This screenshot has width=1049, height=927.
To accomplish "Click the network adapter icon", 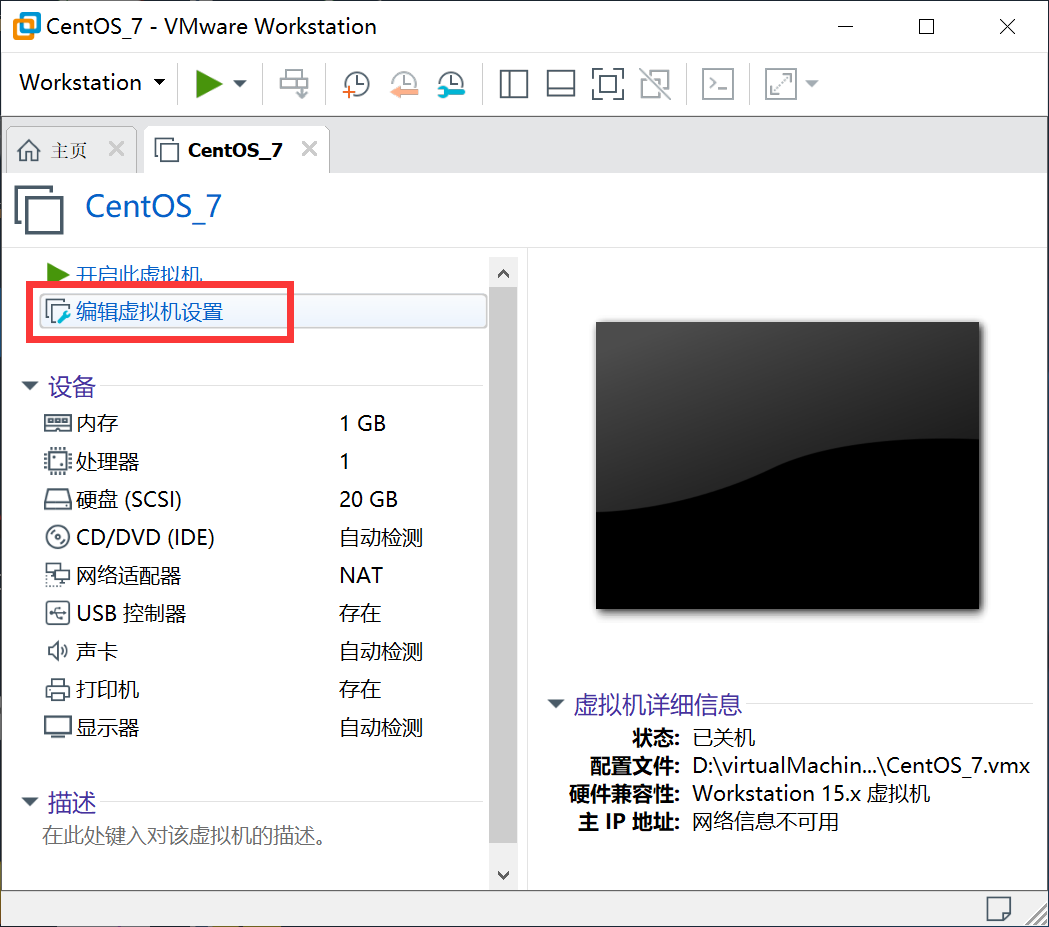I will point(58,575).
